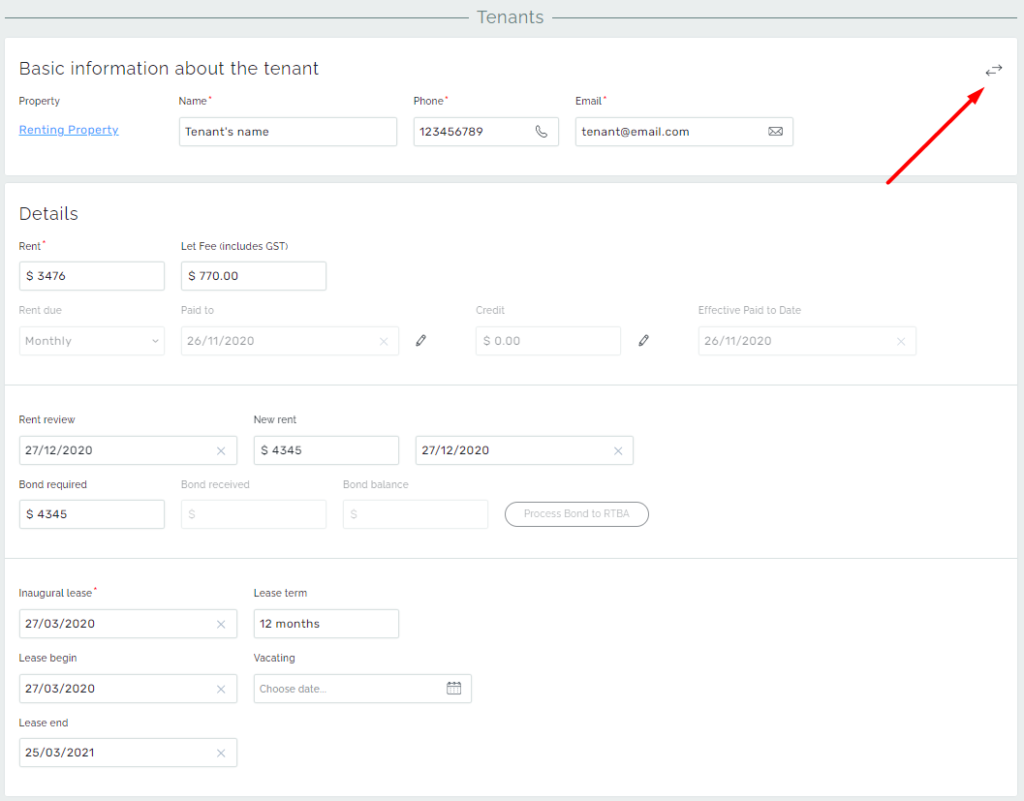This screenshot has height=801, width=1024.
Task: Clear the Lease begin date
Action: tap(221, 689)
